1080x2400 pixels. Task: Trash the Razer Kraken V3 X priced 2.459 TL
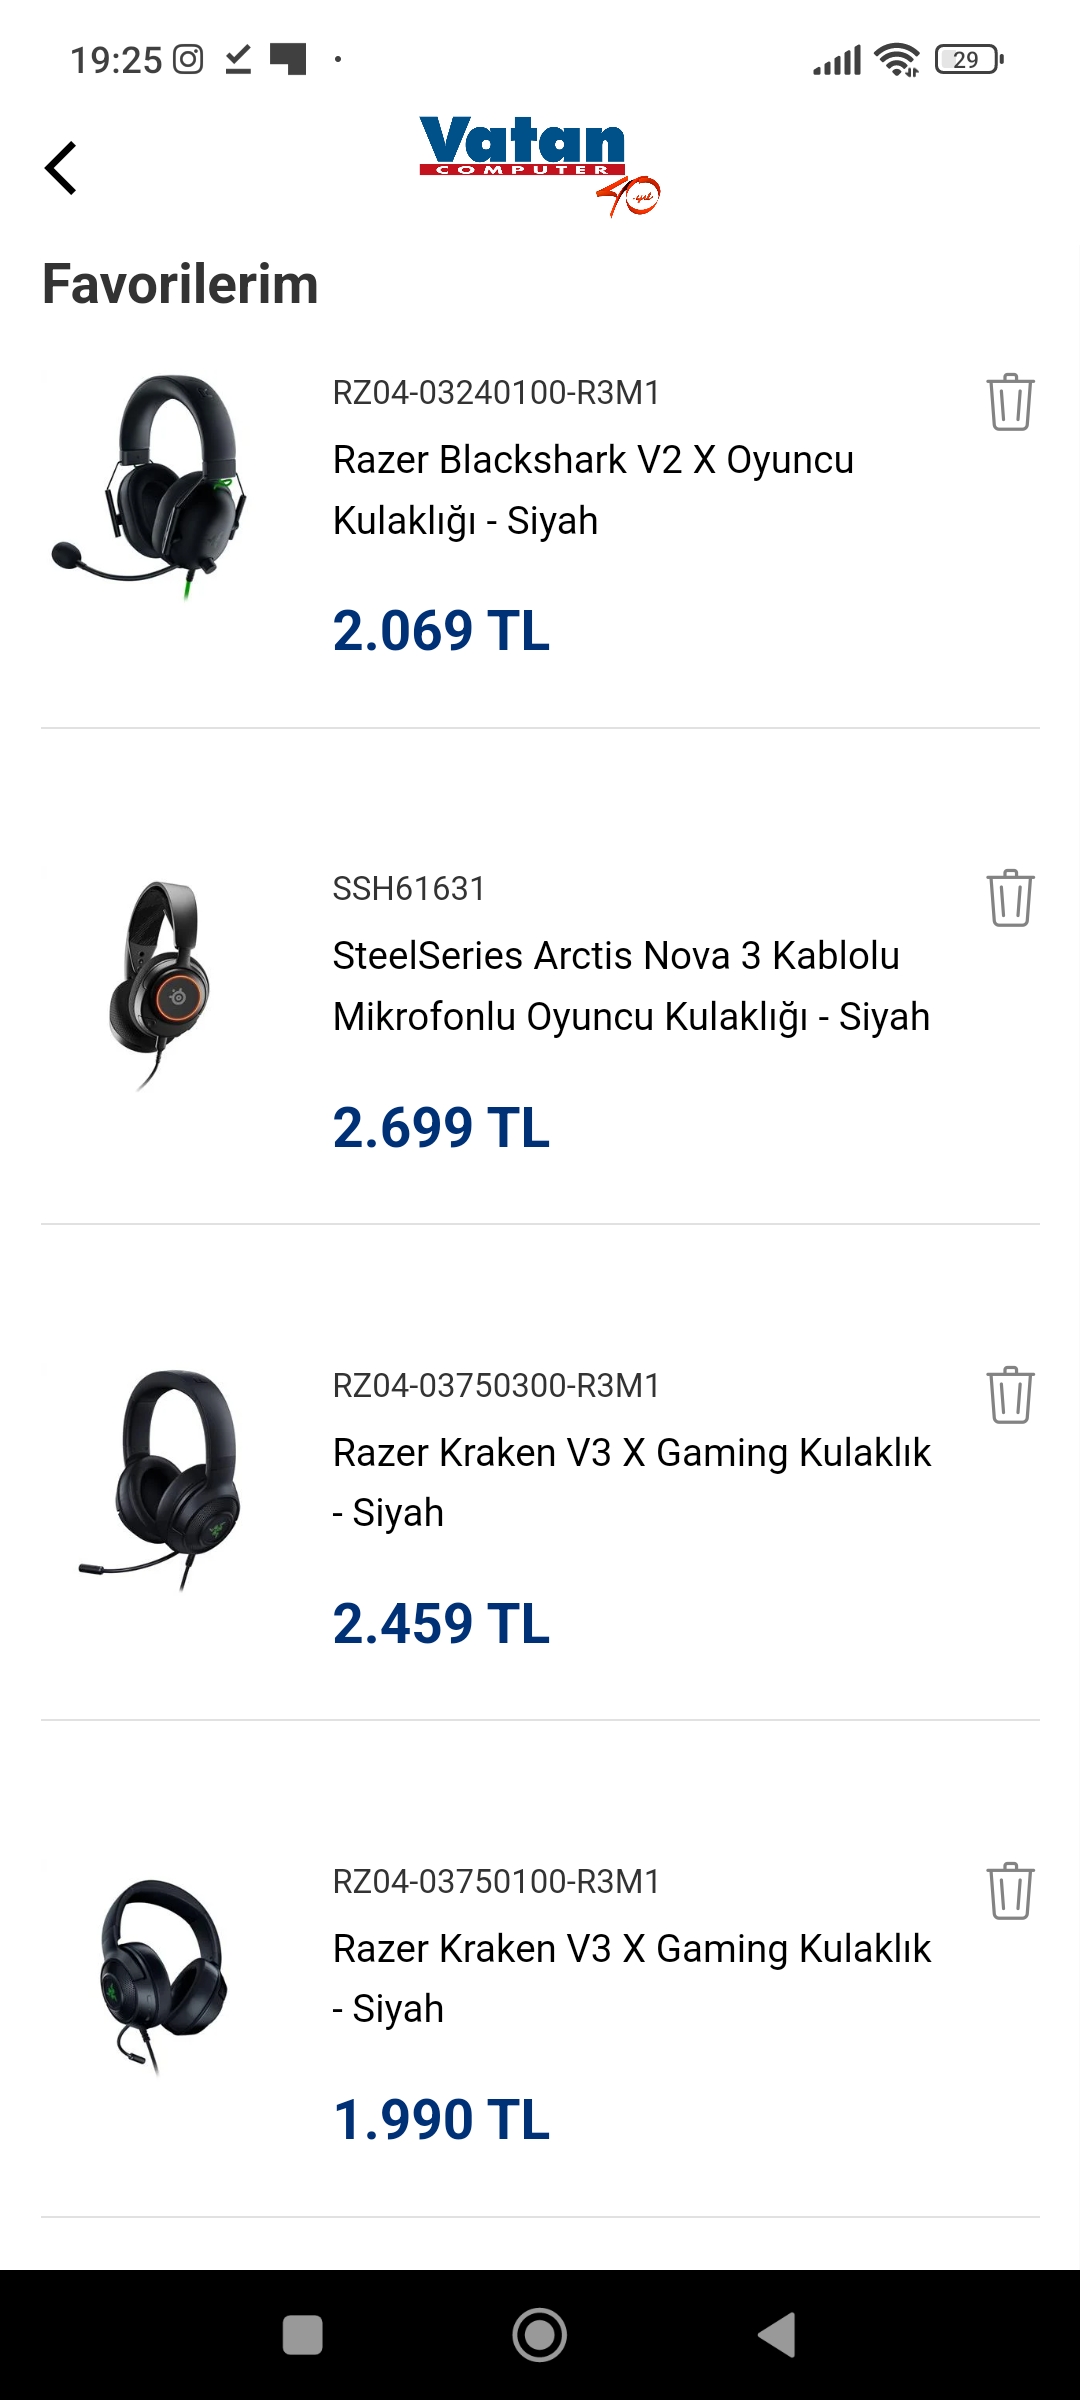pyautogui.click(x=1010, y=1394)
